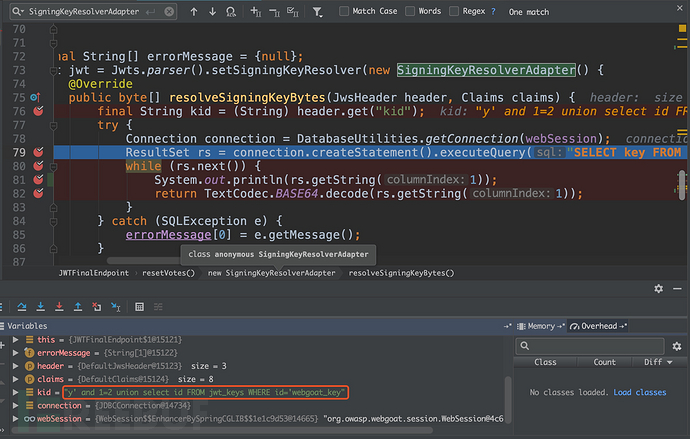Enable the Regex checkbox
Viewport: 690px width, 439px height.
point(455,12)
